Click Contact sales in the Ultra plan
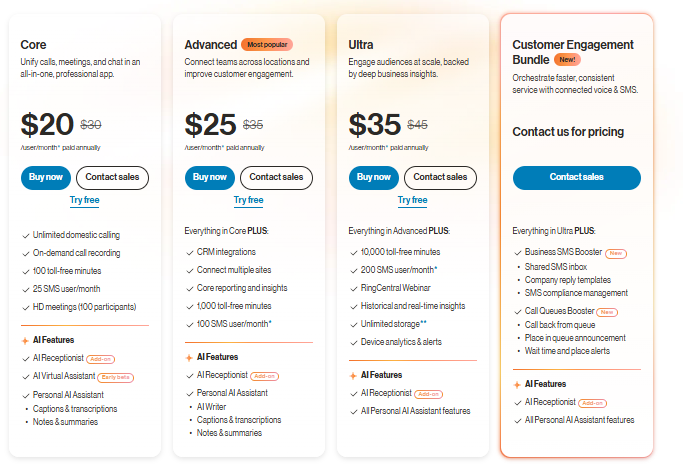This screenshot has width=683, height=476. (441, 177)
